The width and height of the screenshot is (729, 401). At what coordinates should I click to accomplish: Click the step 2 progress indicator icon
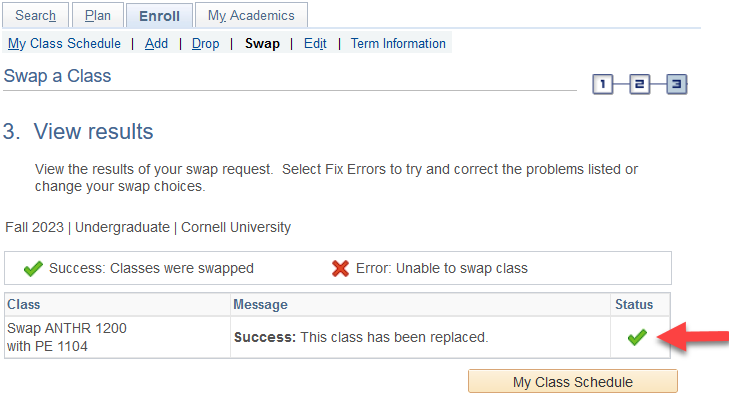point(640,85)
